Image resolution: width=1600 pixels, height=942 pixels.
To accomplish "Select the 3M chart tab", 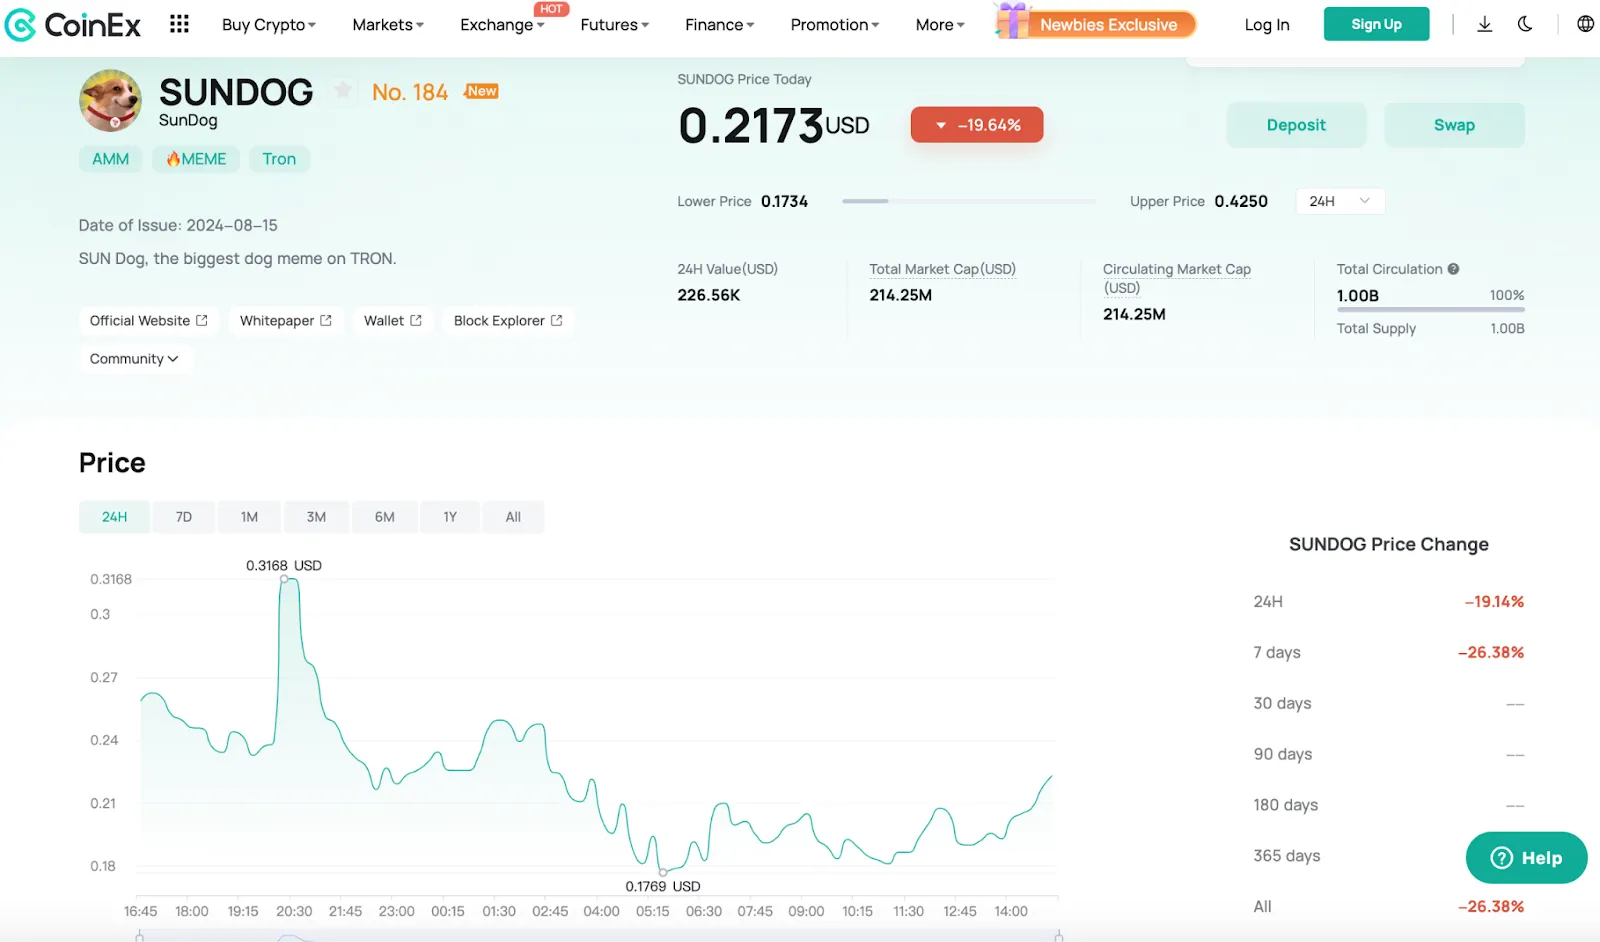I will pyautogui.click(x=316, y=517).
